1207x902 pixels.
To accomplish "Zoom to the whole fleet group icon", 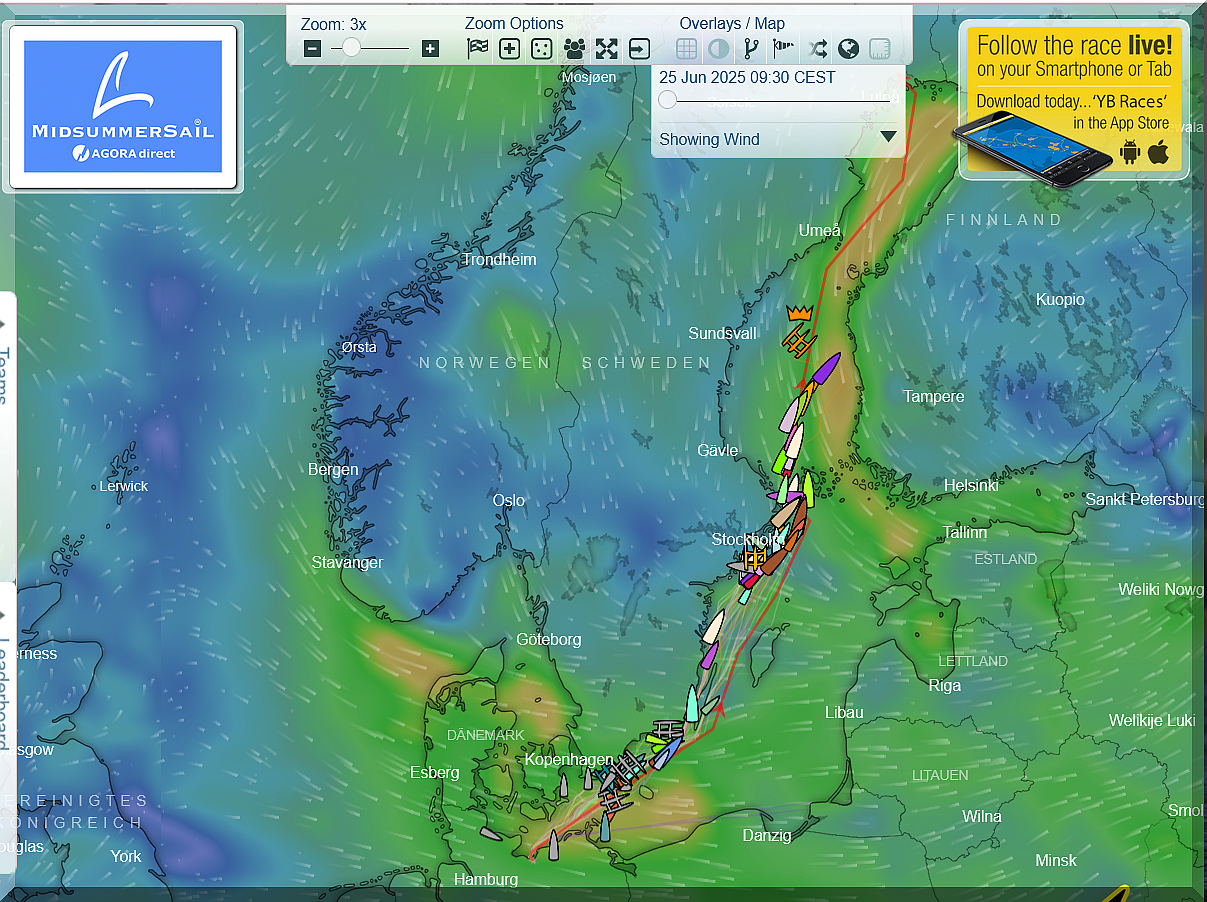I will point(574,48).
